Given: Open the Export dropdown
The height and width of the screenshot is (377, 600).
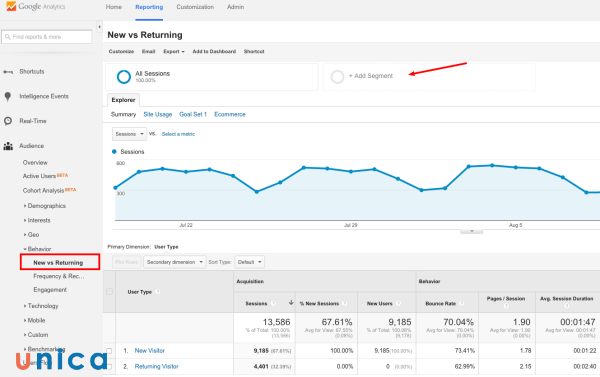Looking at the screenshot, I should click(174, 51).
